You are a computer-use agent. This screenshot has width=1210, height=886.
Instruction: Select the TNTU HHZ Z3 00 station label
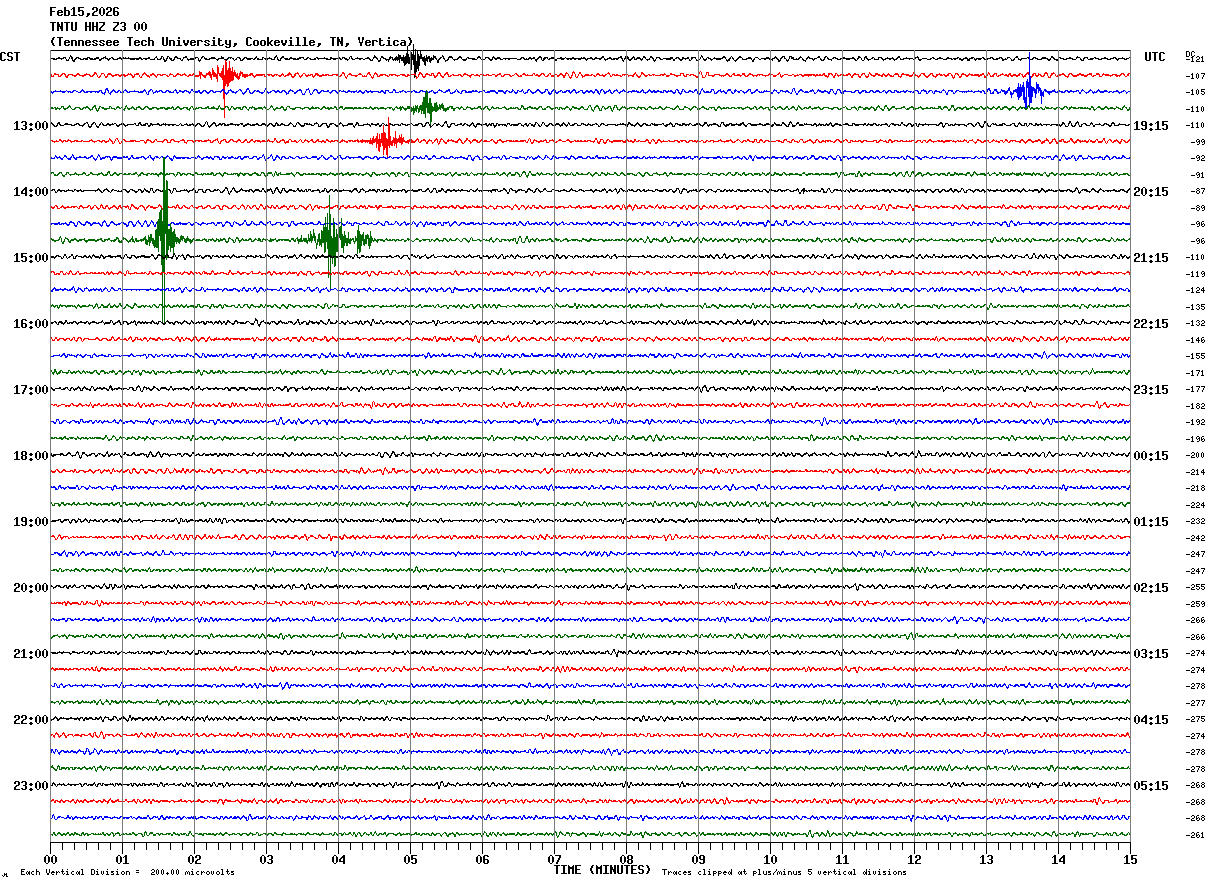tap(98, 27)
